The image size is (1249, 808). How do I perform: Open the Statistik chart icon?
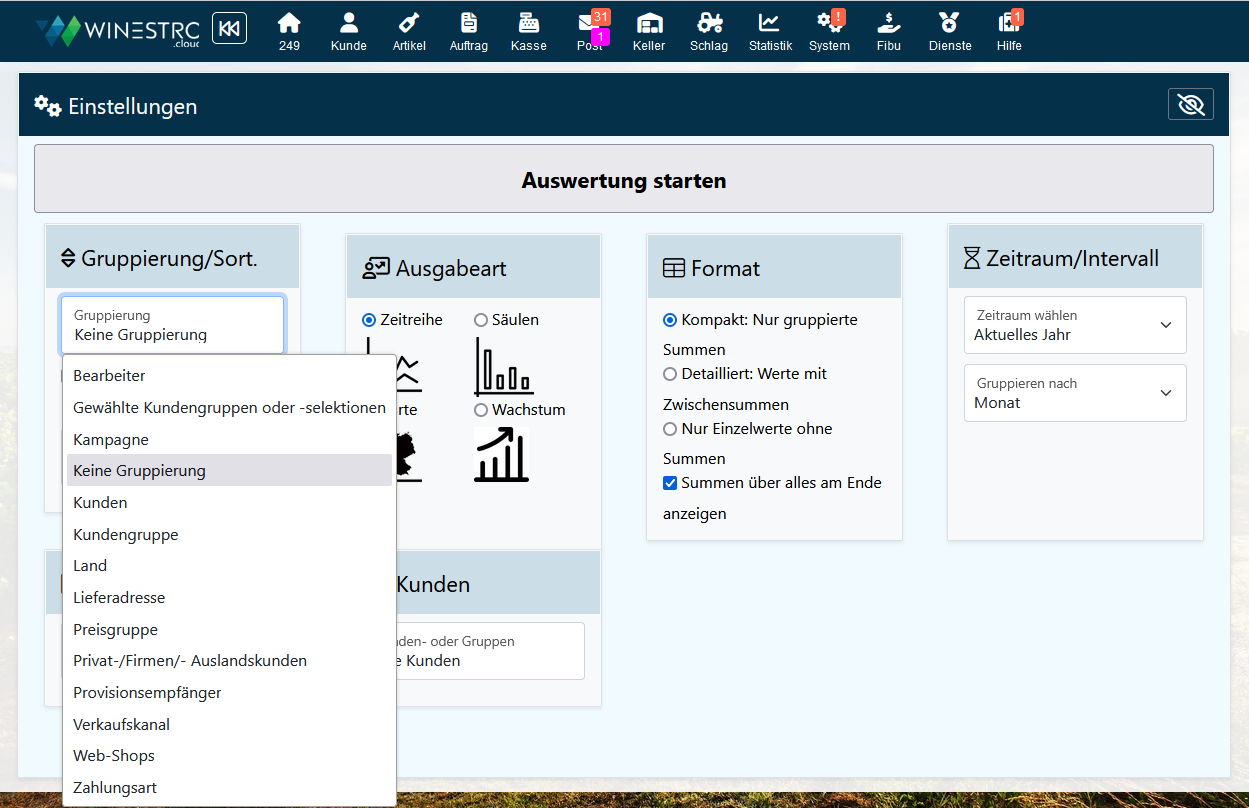769,32
